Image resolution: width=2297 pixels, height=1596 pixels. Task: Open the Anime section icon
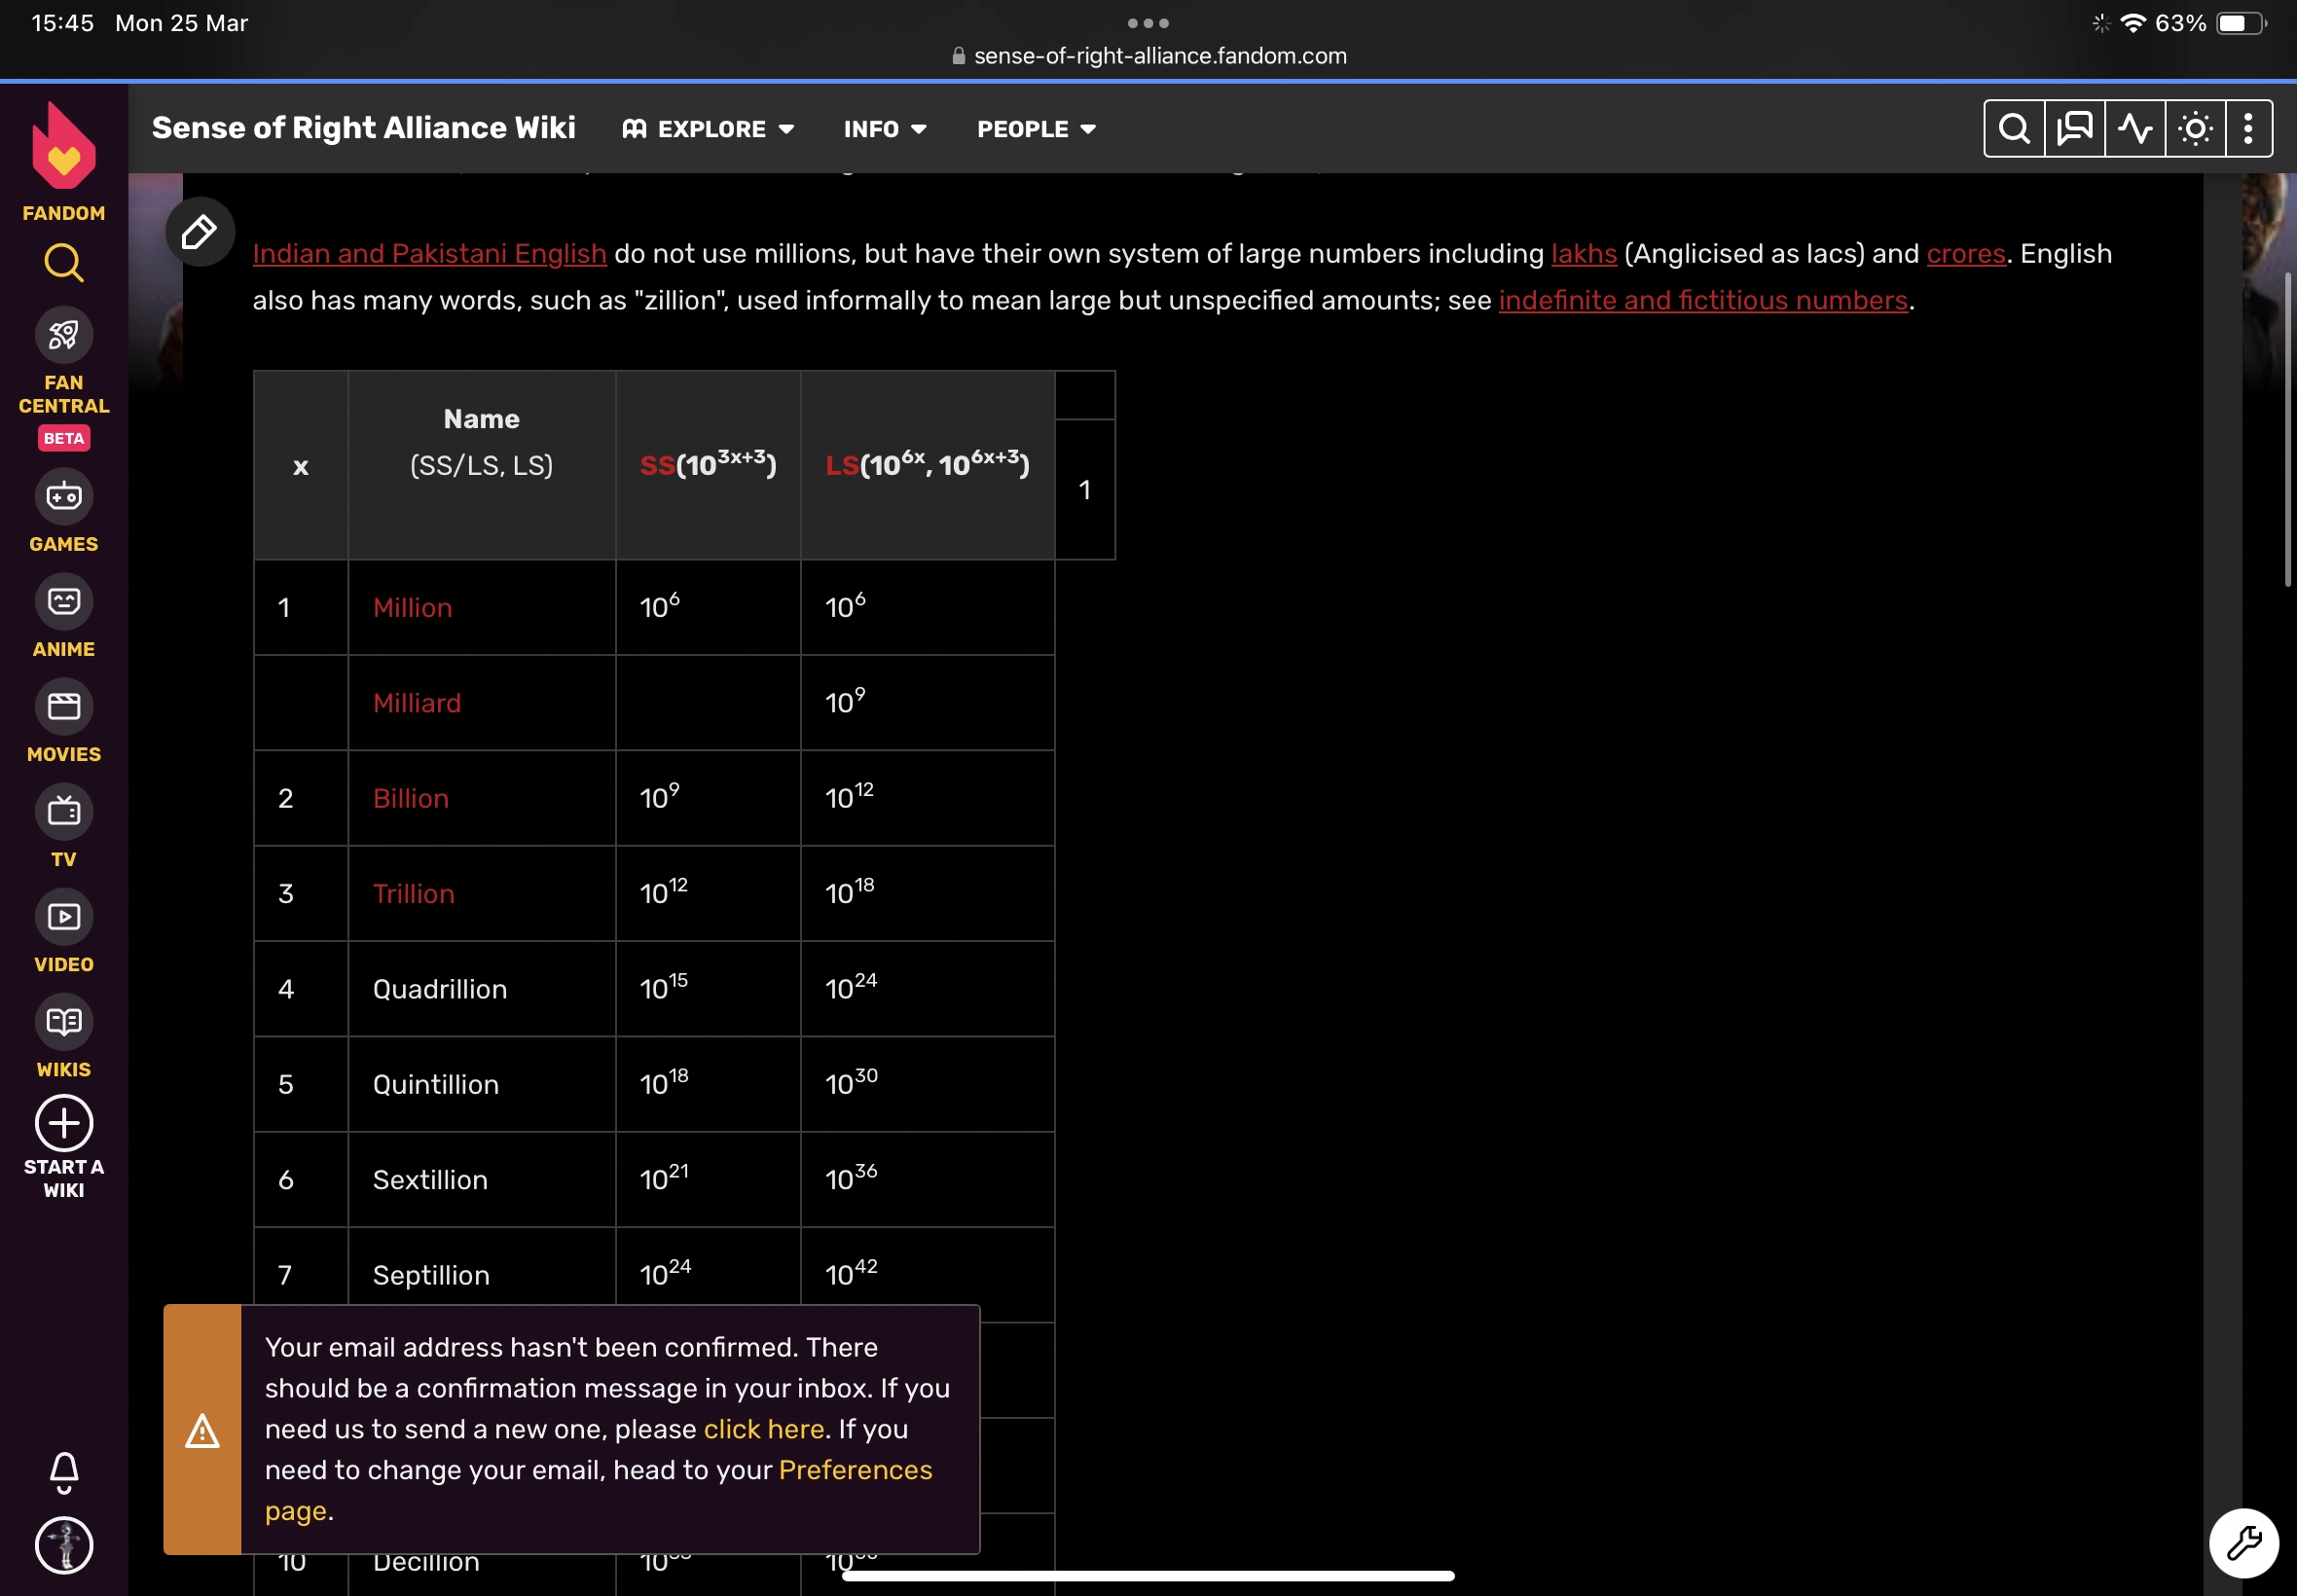tap(63, 602)
